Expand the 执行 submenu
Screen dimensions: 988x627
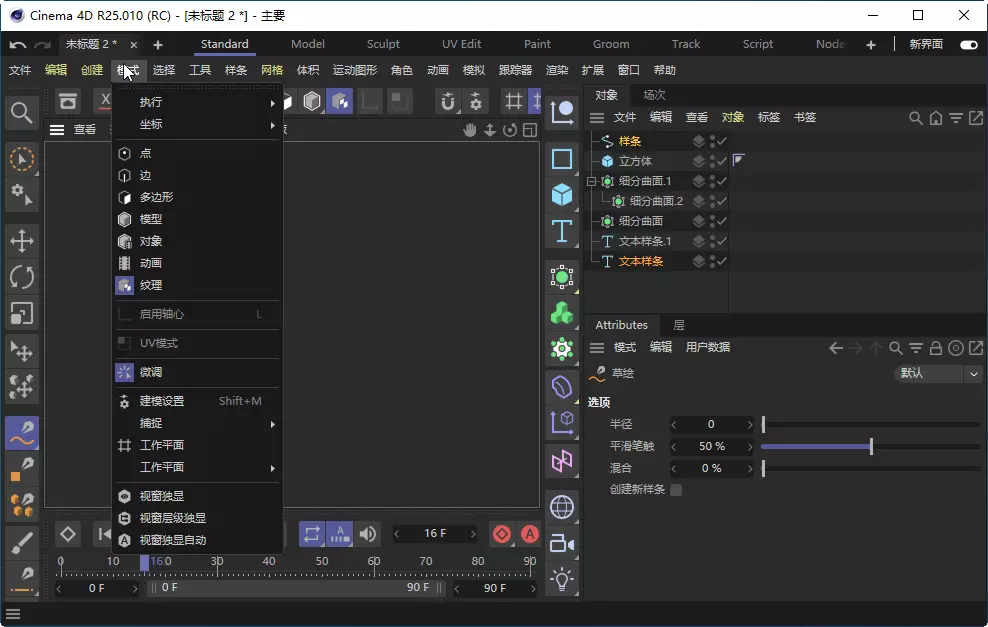[197, 102]
